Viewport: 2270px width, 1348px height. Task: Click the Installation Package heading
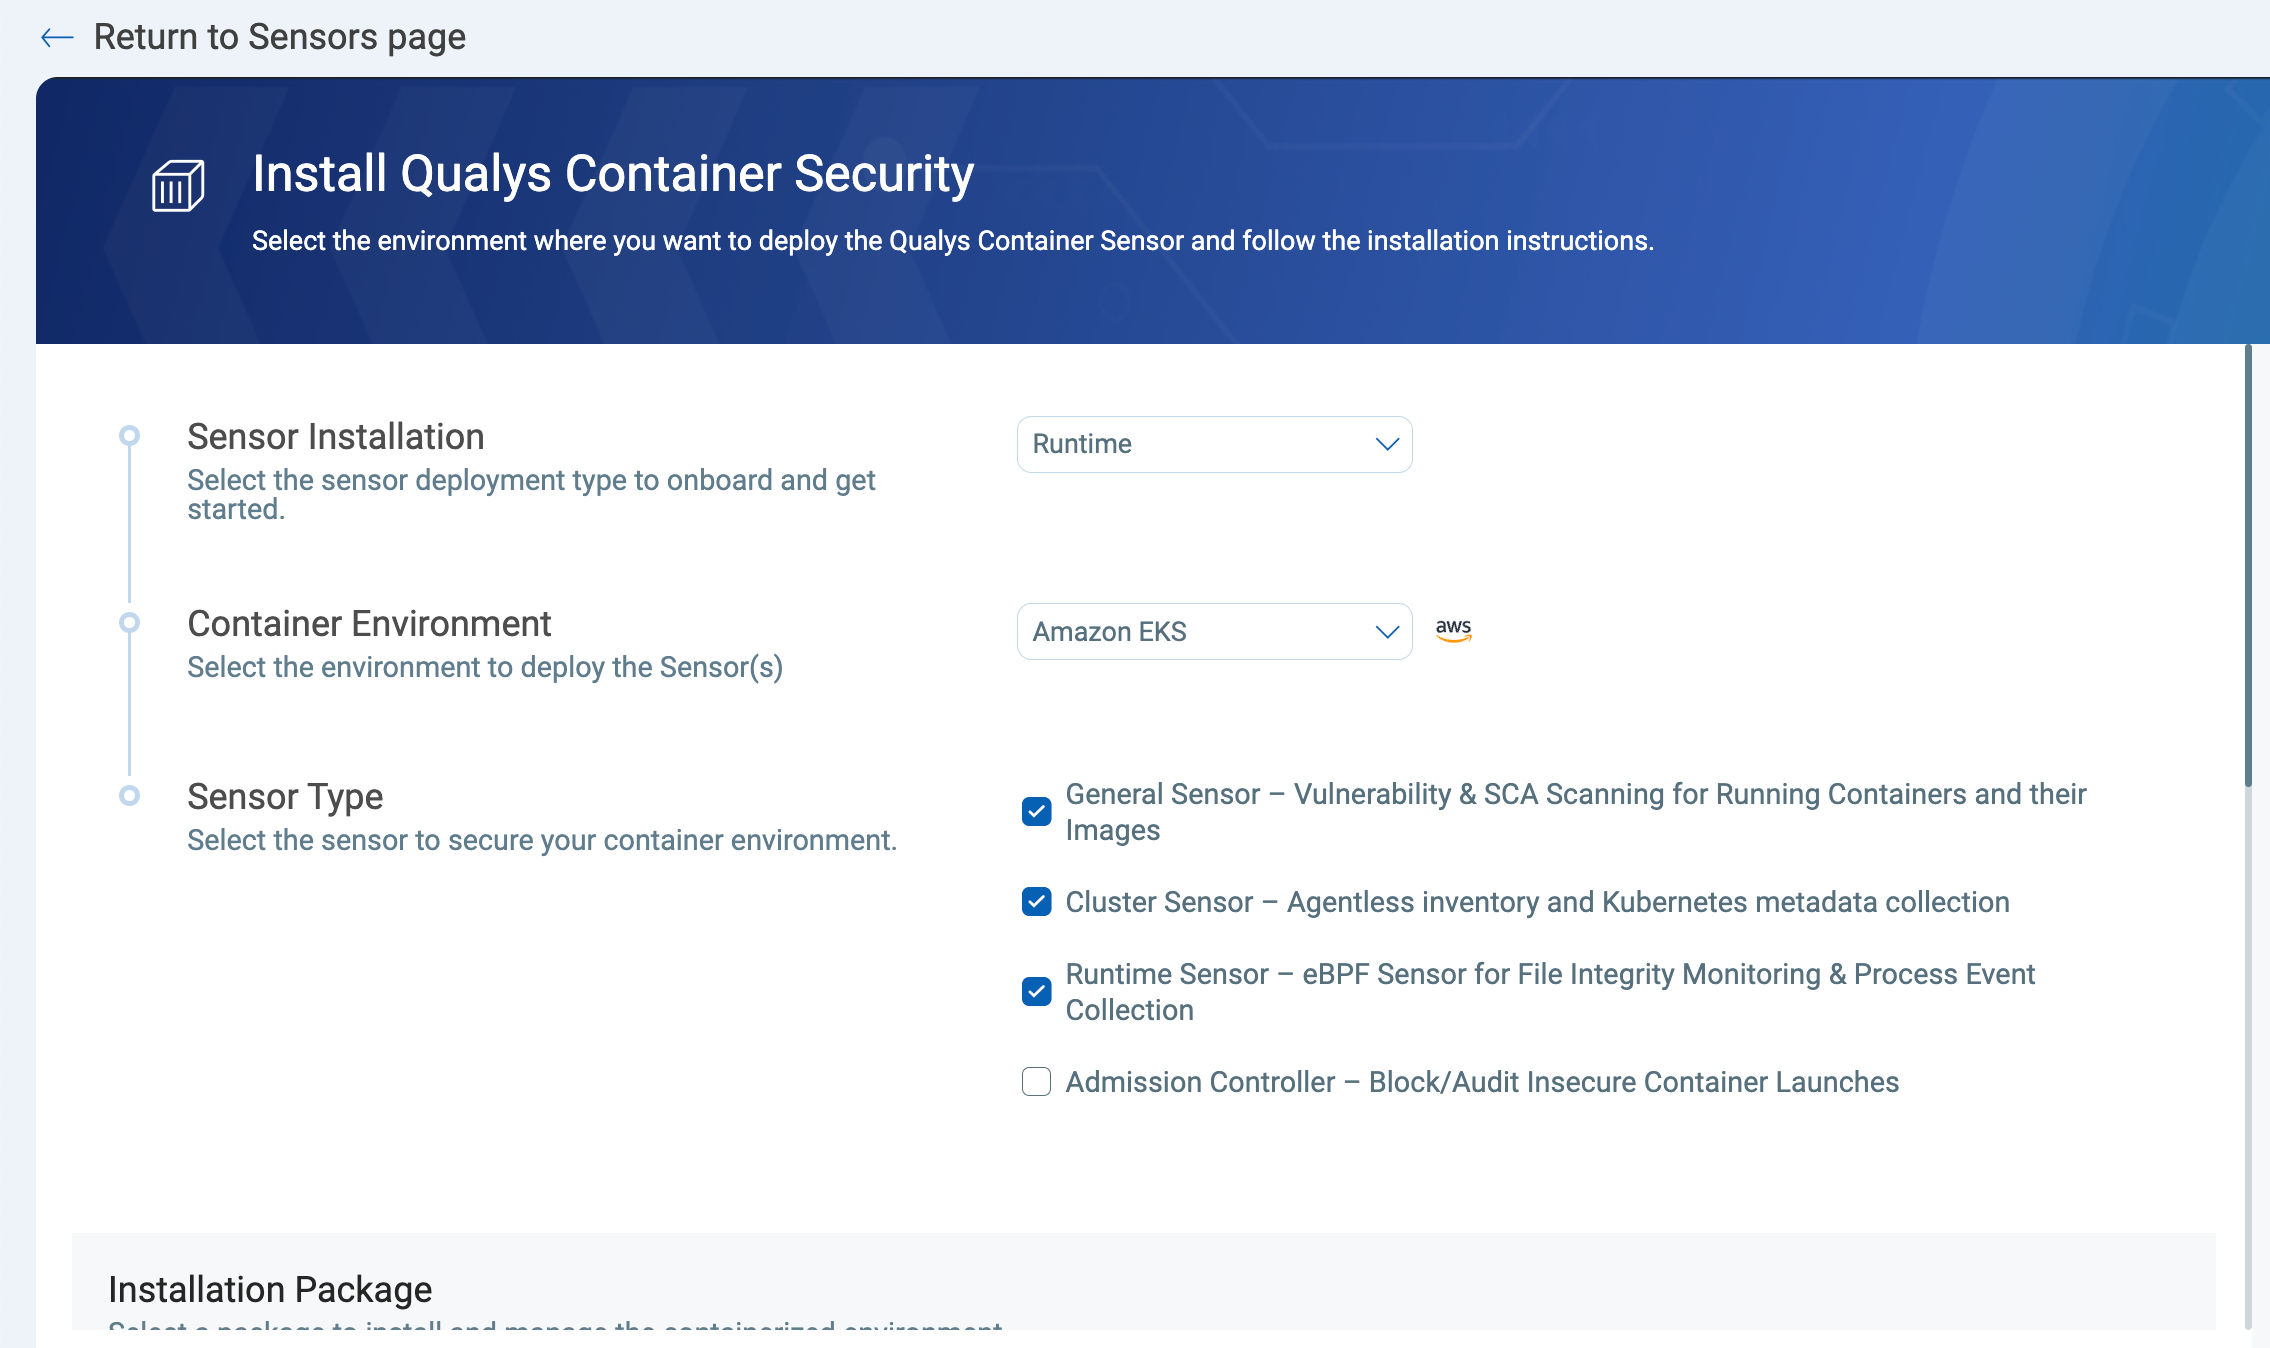(x=270, y=1289)
